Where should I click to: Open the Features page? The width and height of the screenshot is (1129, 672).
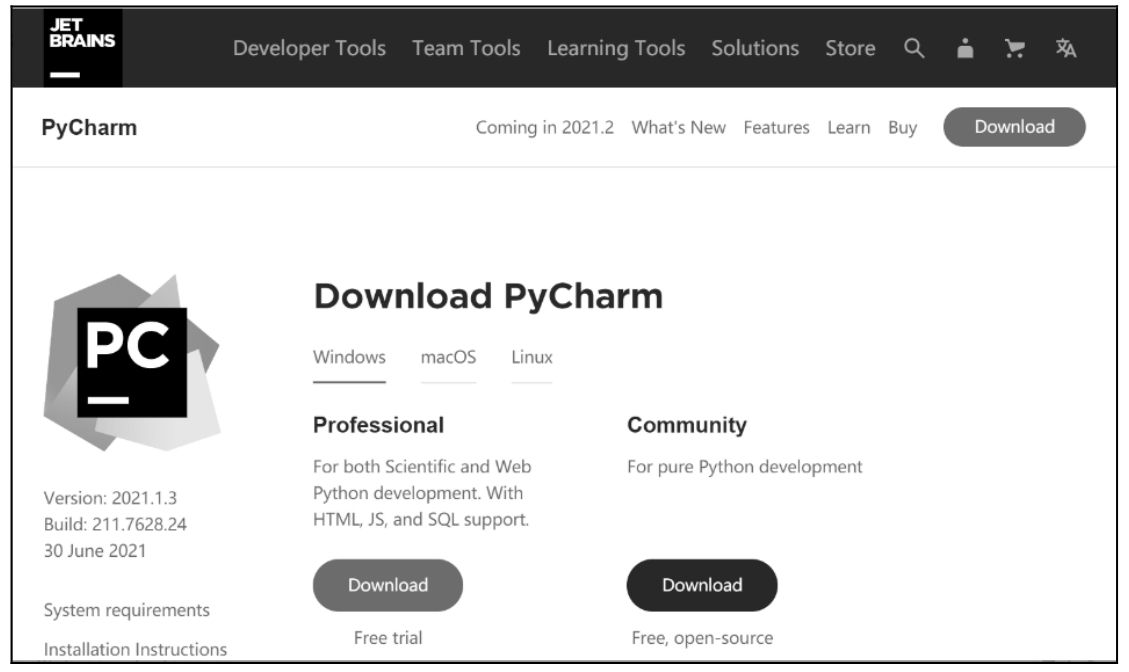tap(776, 127)
